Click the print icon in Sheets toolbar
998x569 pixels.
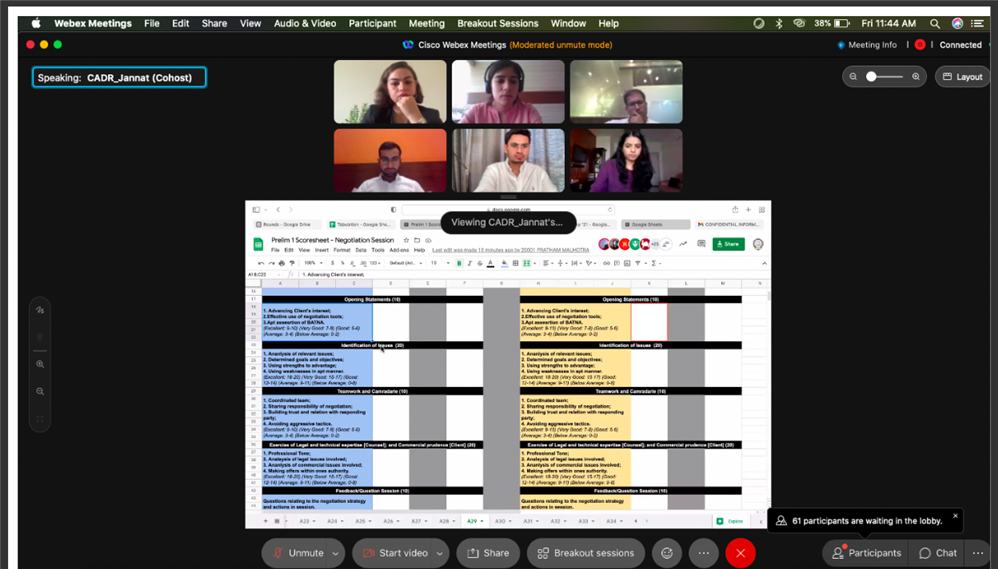(281, 263)
